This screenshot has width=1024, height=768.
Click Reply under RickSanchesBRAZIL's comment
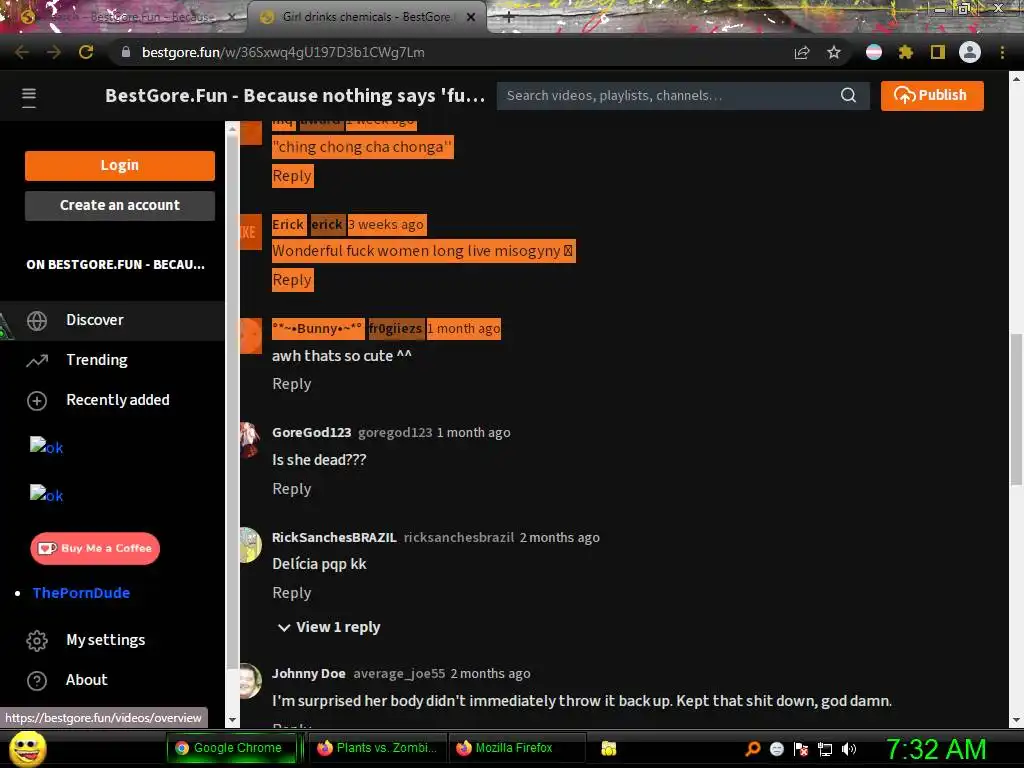291,593
